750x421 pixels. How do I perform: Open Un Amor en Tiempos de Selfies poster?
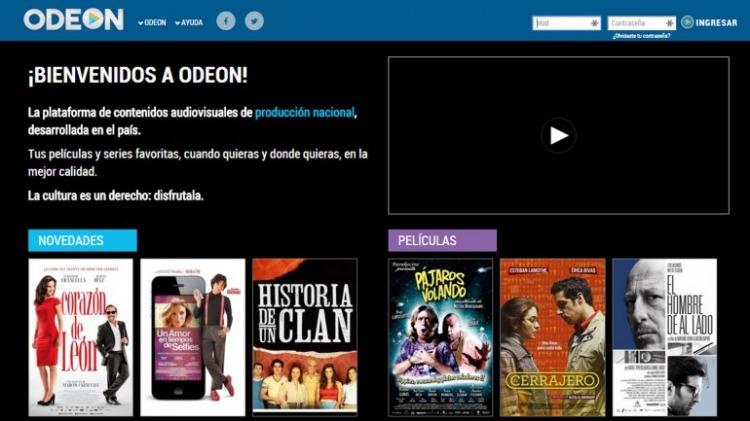[x=193, y=337]
